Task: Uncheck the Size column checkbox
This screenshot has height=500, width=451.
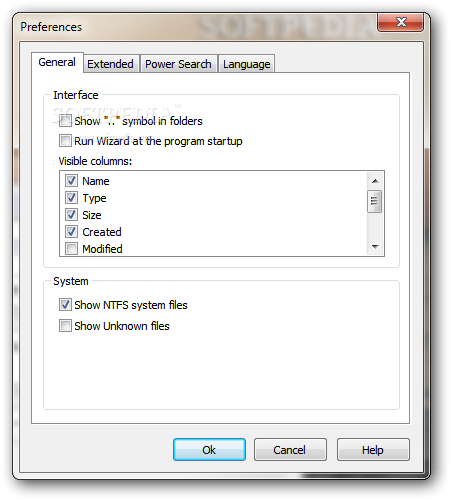Action: tap(71, 215)
